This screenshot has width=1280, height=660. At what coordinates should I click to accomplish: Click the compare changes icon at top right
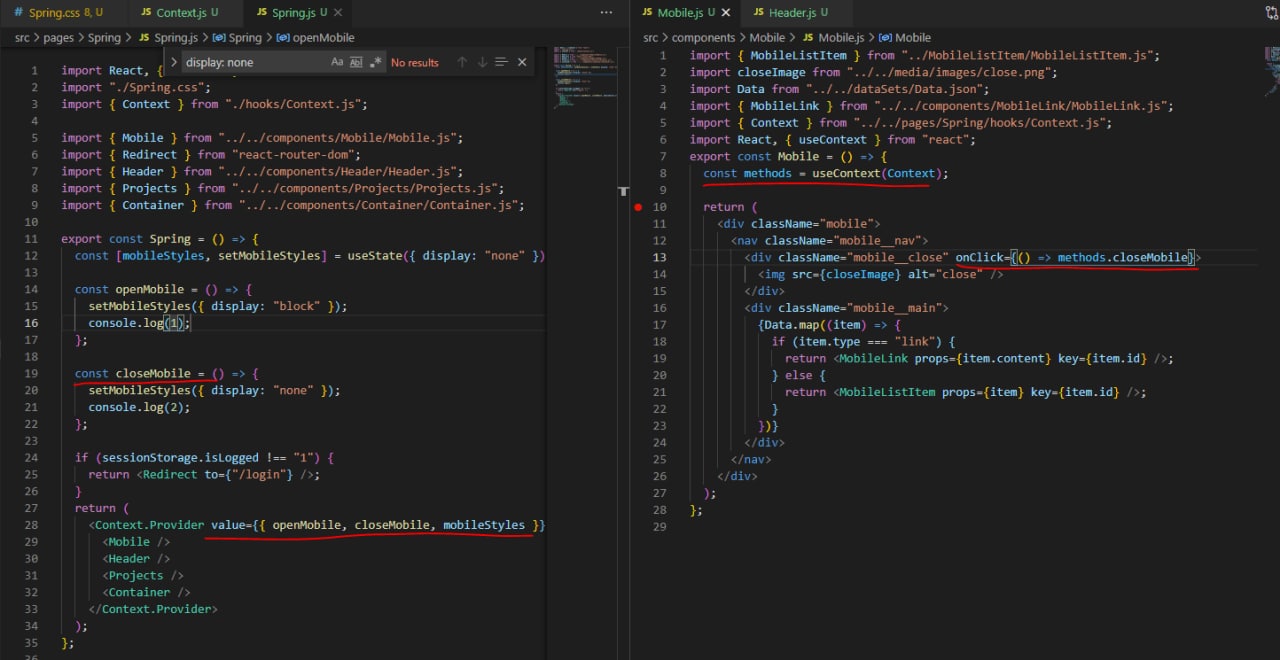(1270, 12)
